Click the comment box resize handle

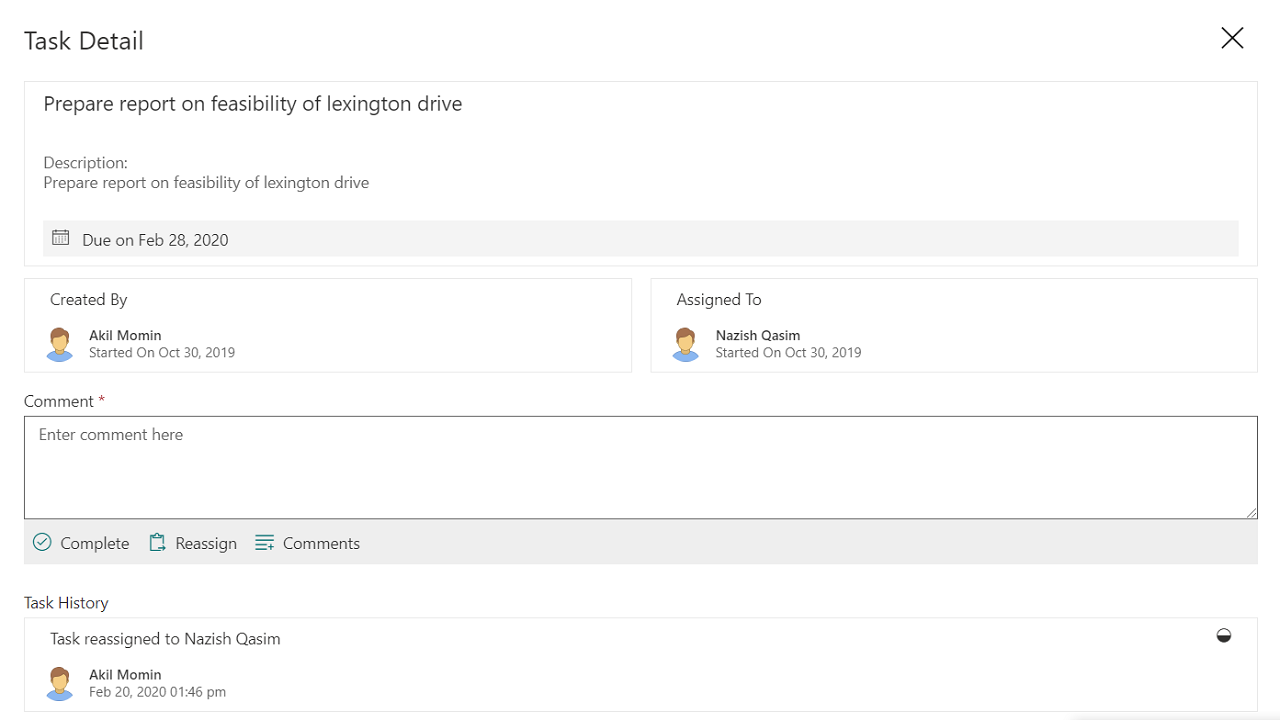[x=1251, y=512]
